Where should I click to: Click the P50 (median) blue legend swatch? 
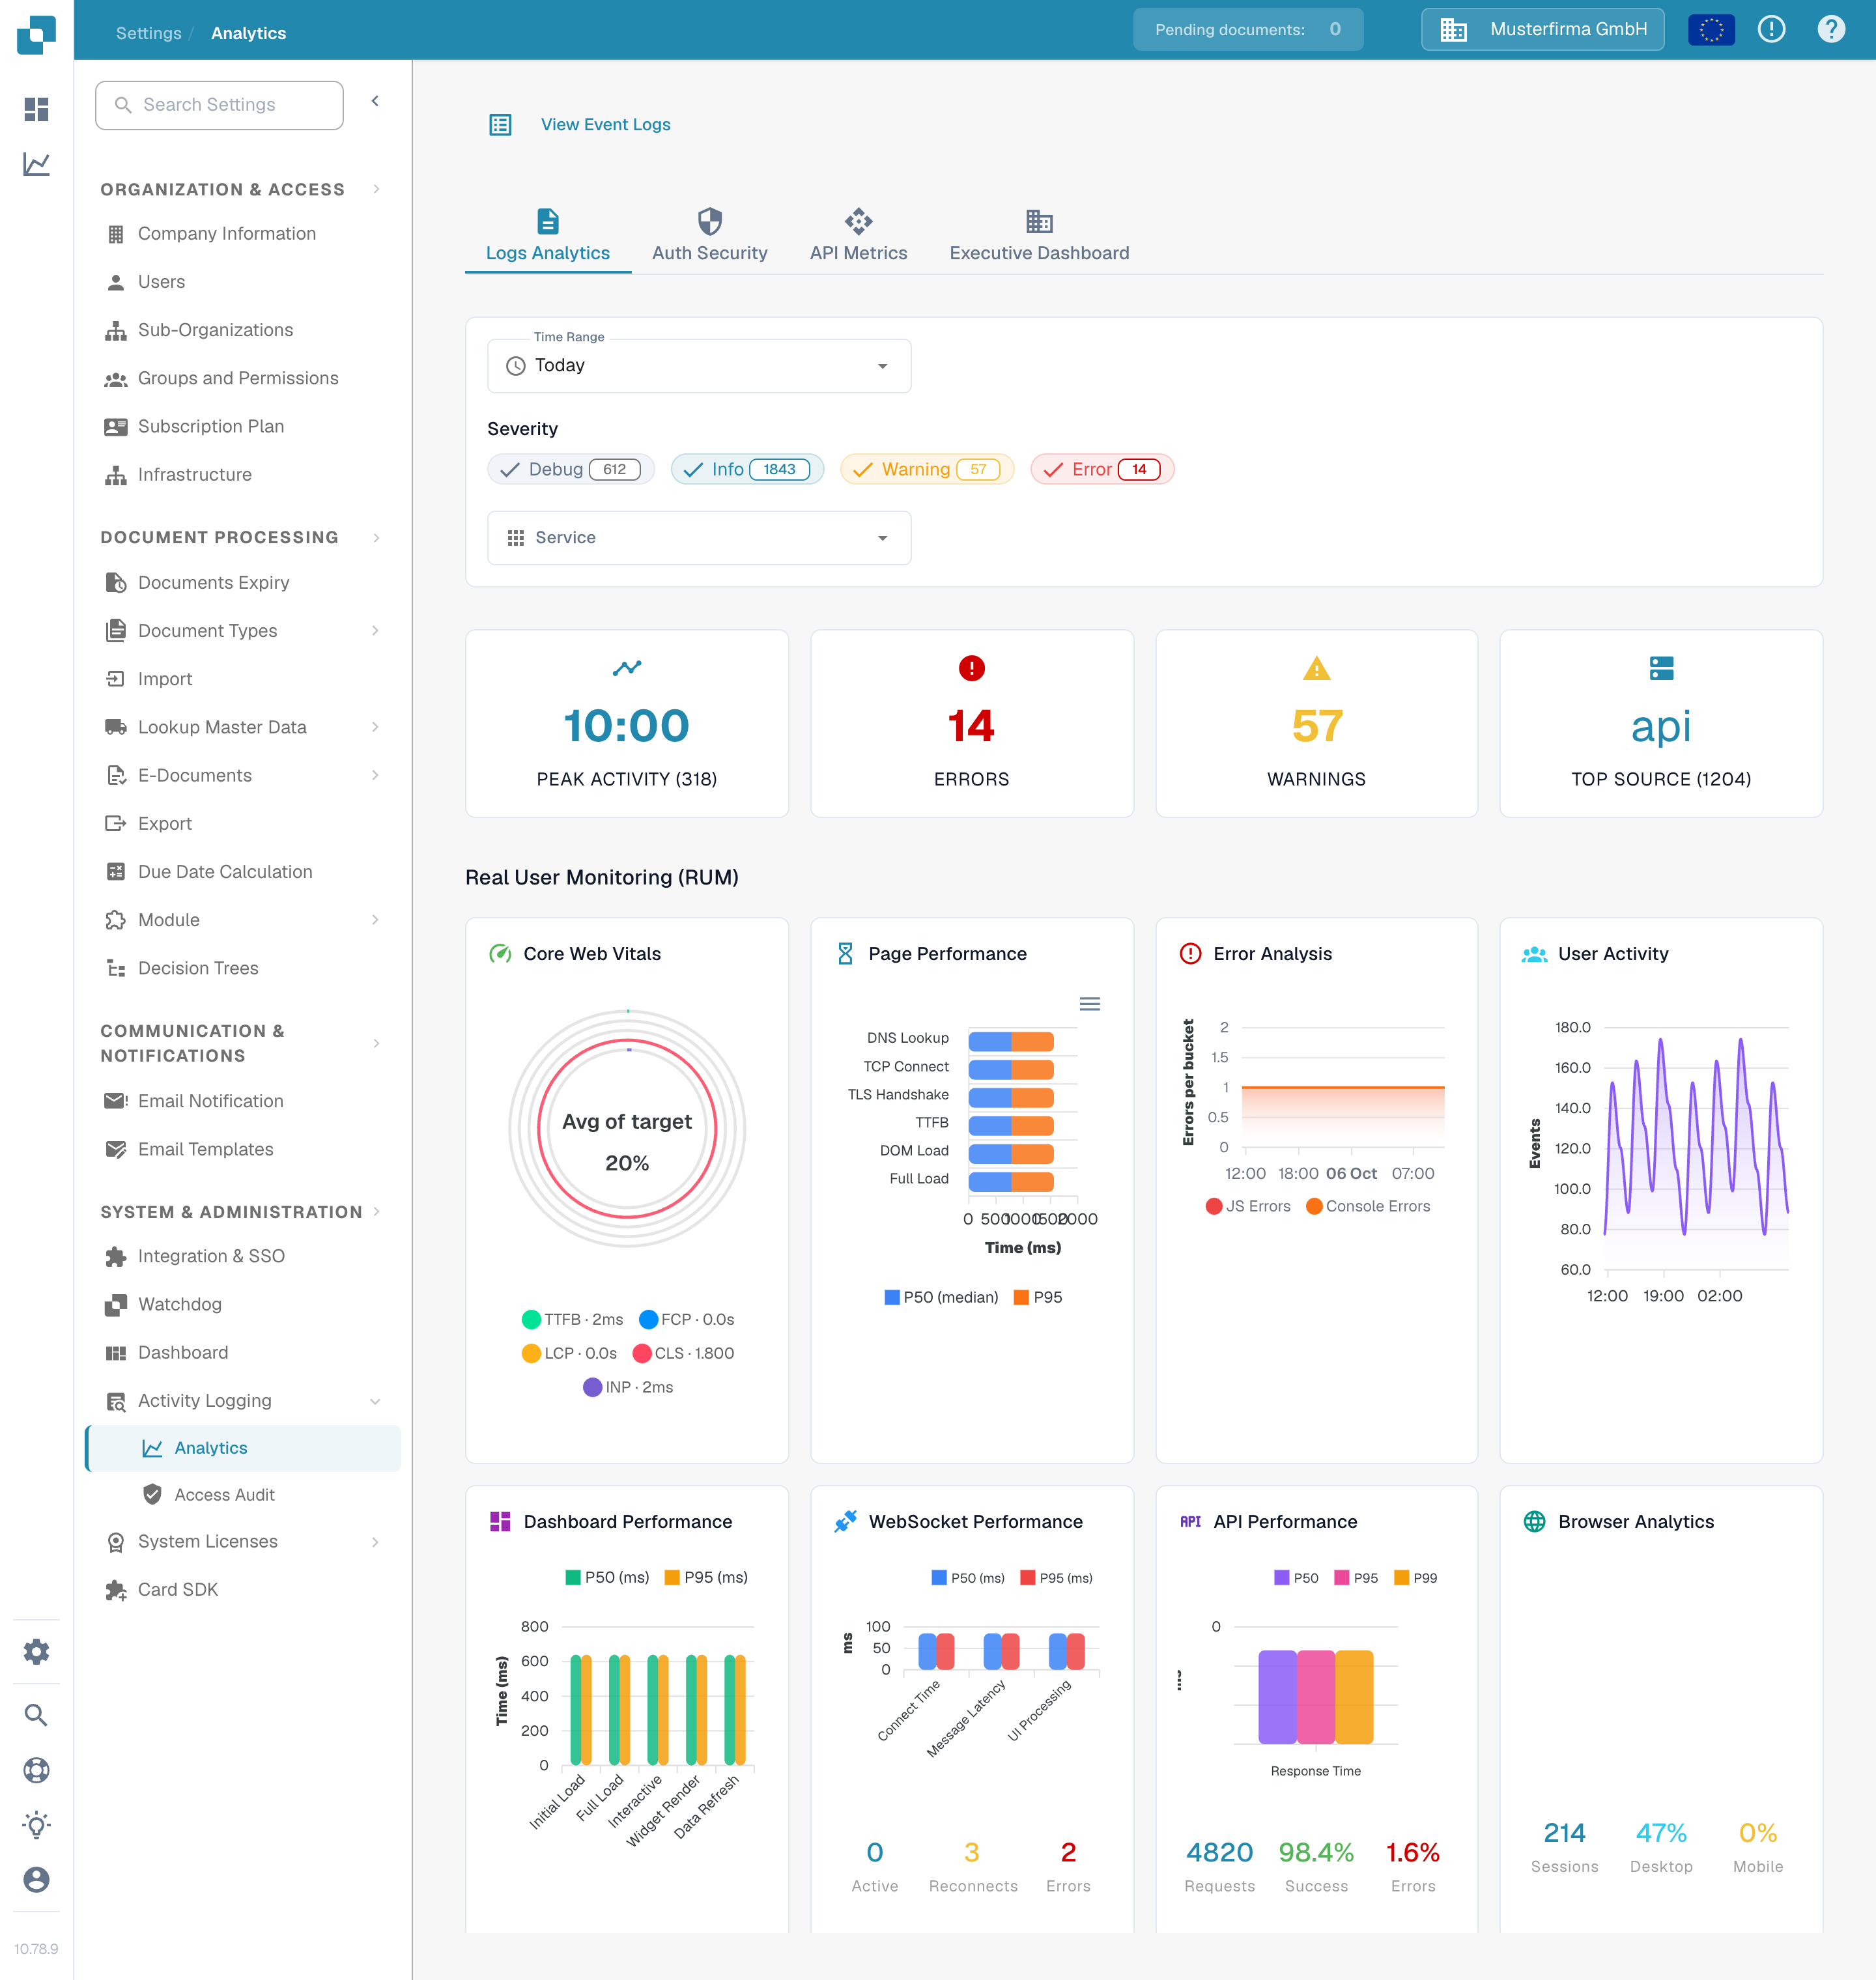tap(892, 1297)
